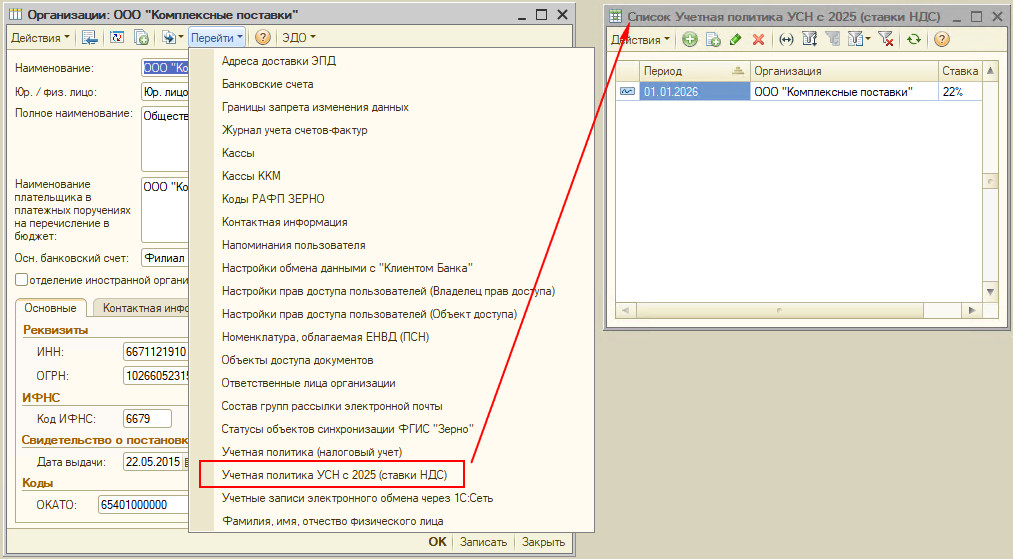The image size is (1013, 559).
Task: Click the enter-based-on document arrow icon
Action: 169,37
